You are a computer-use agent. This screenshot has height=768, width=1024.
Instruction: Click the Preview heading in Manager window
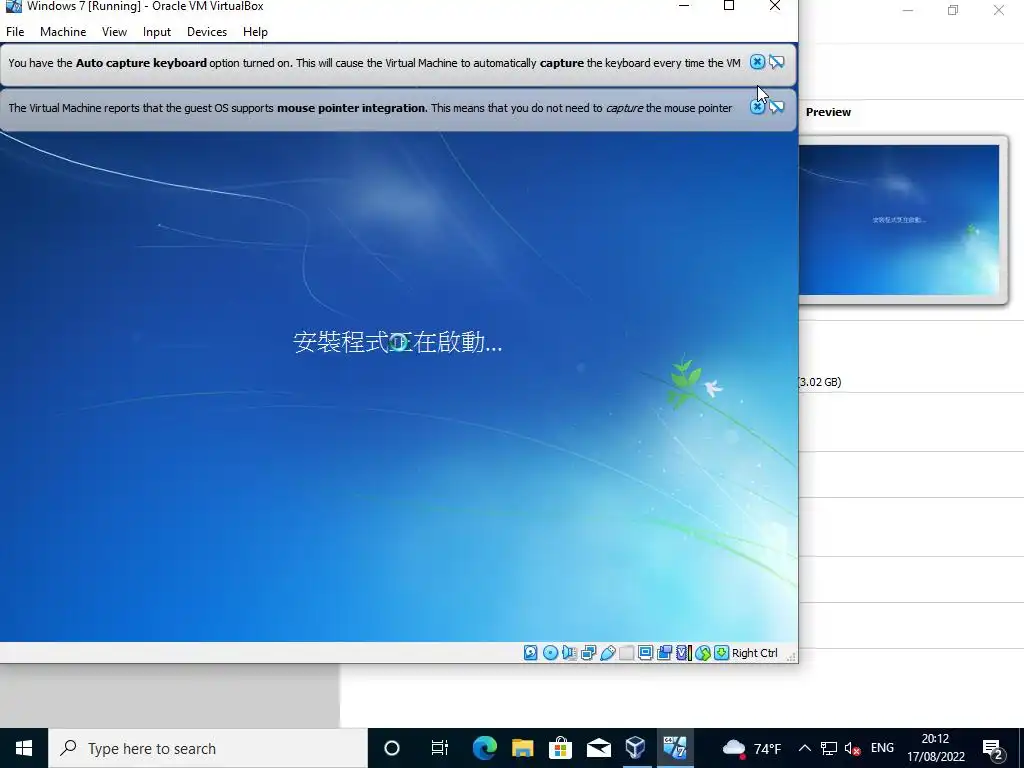[828, 112]
